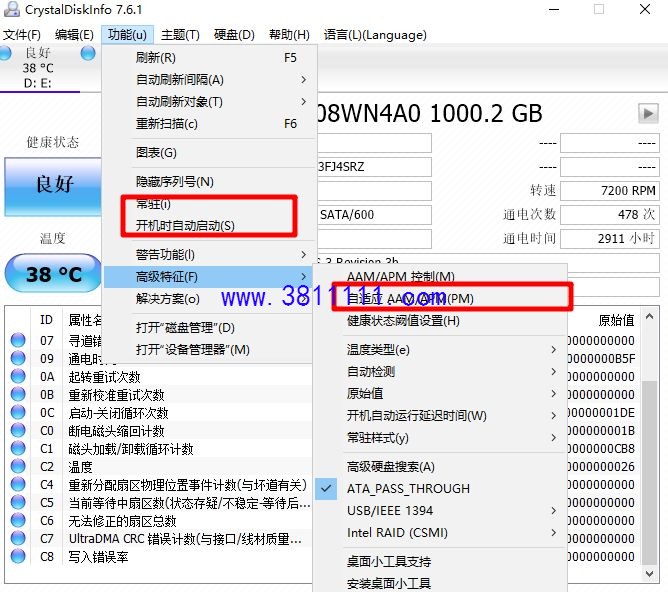Click the second disk status circle icon
Viewport: 668px width, 592px height.
tap(88, 53)
